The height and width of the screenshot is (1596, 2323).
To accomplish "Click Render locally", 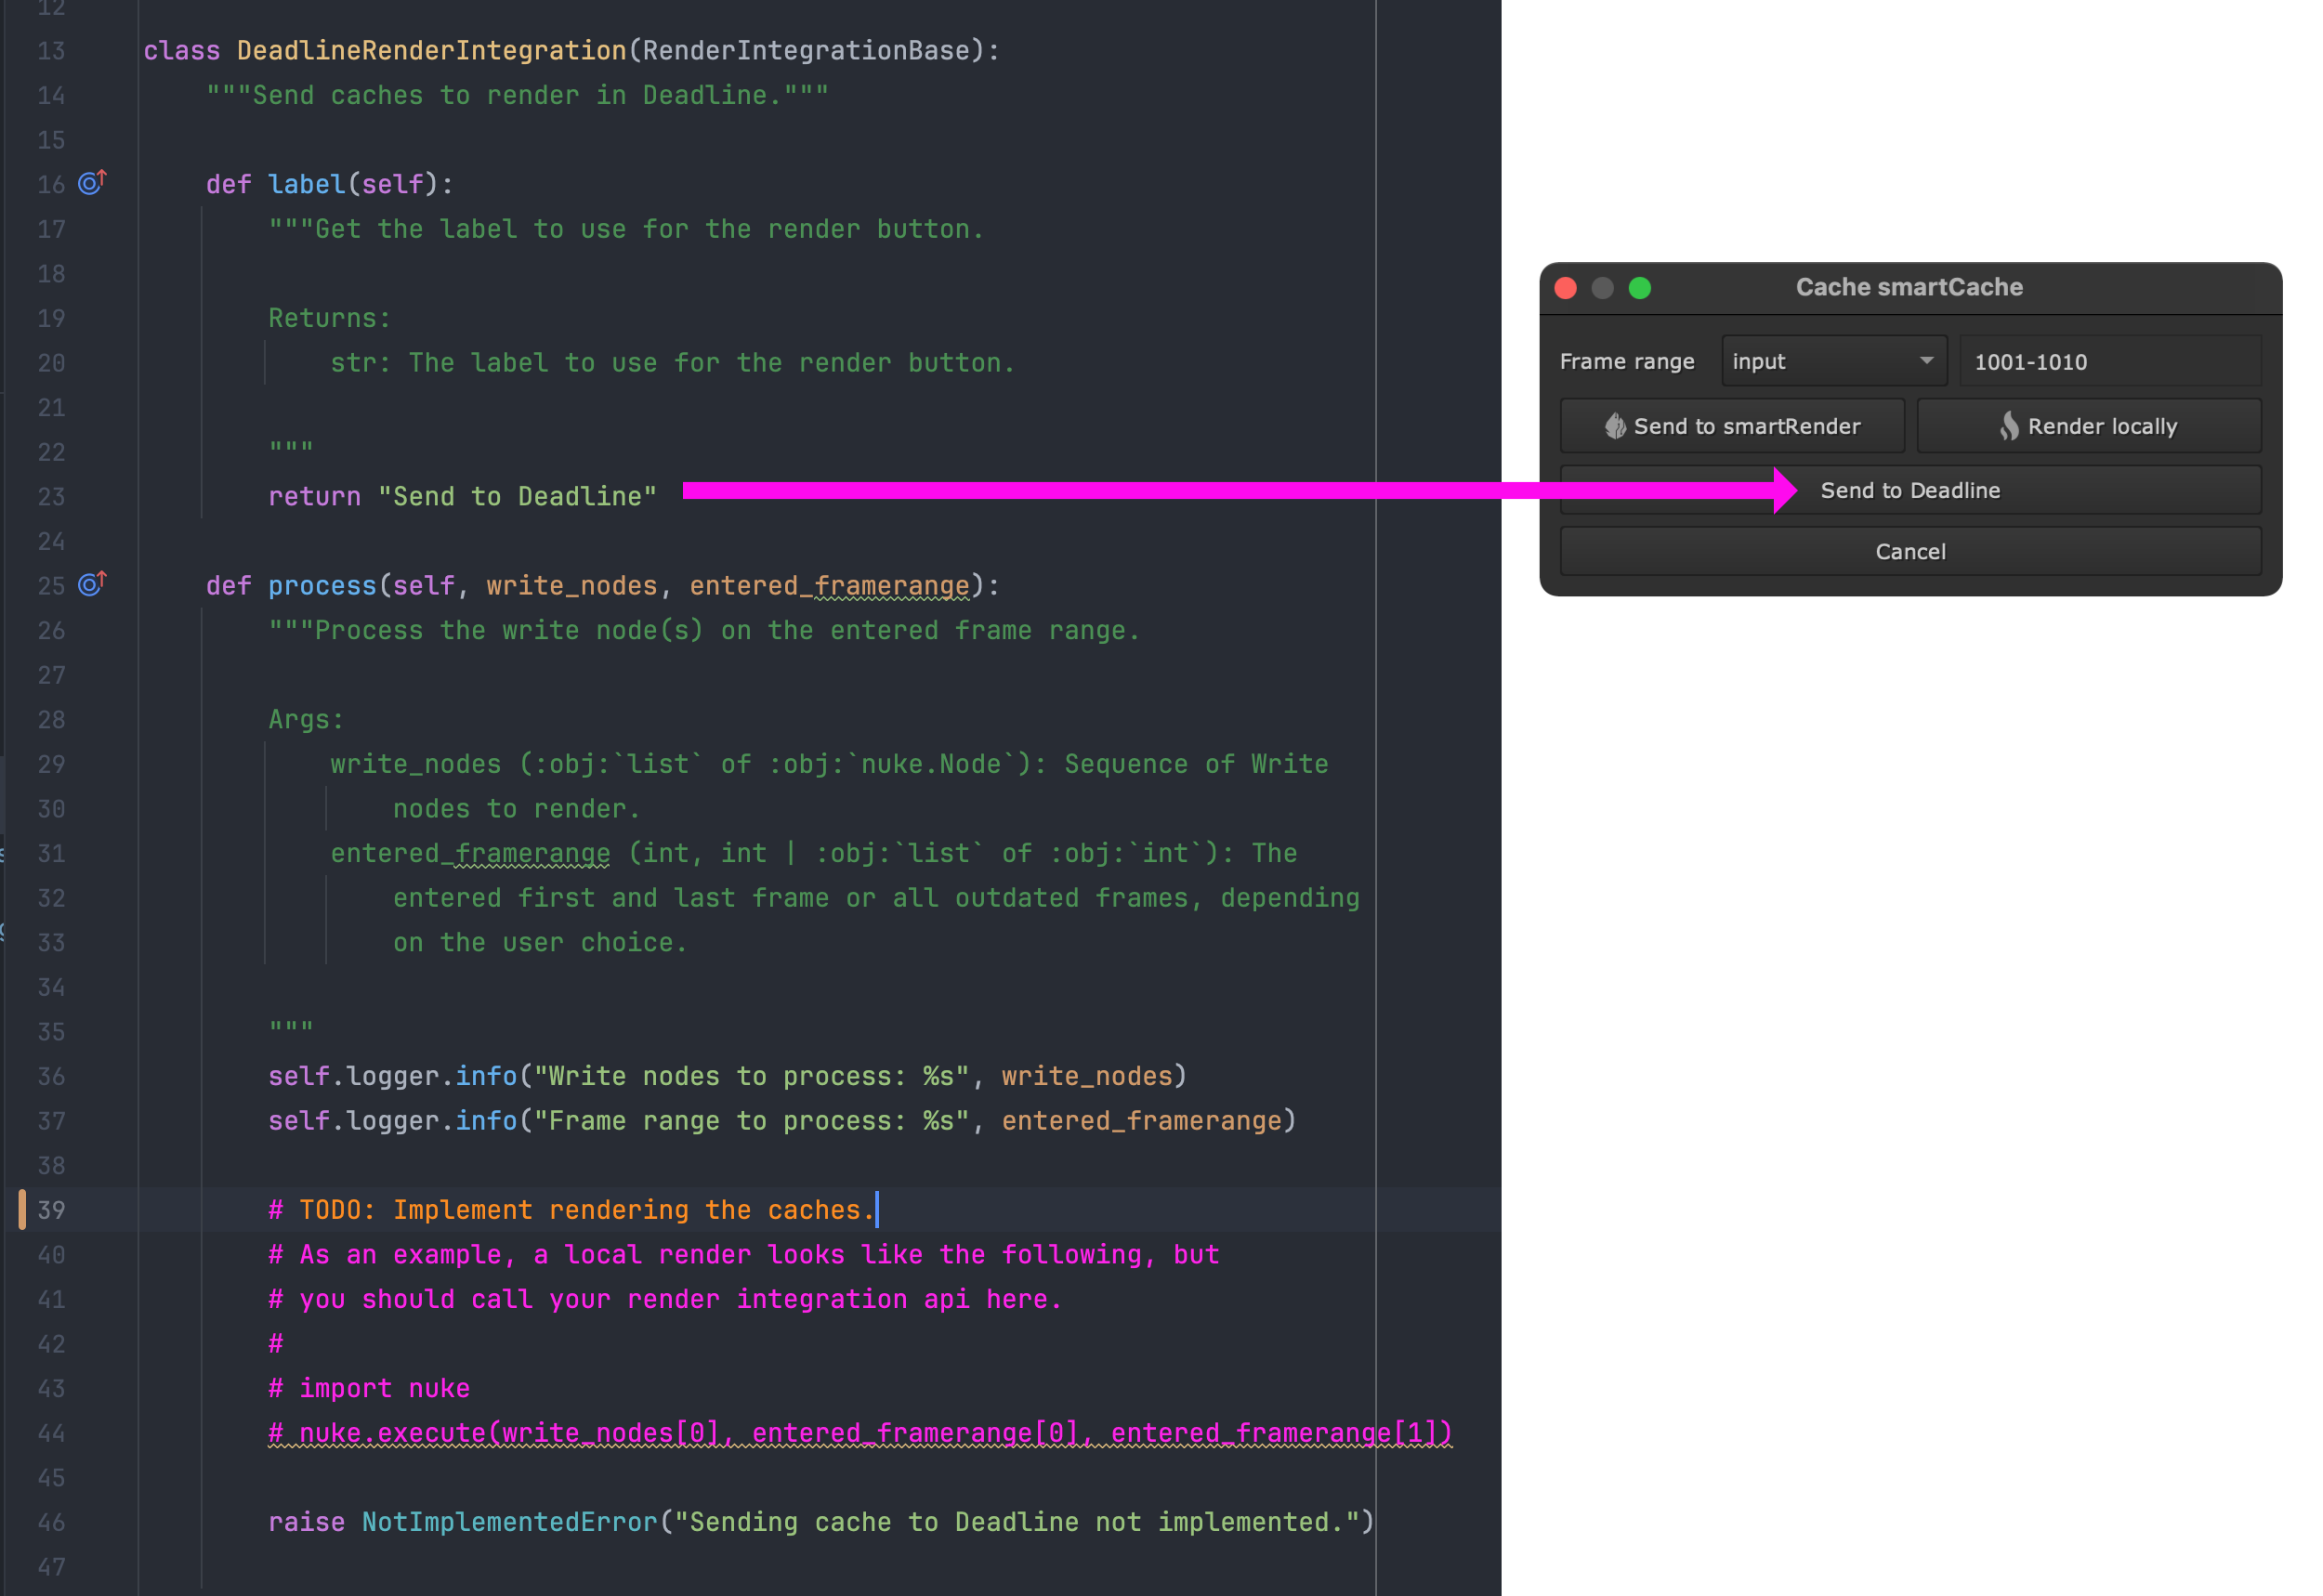I will pos(2090,425).
